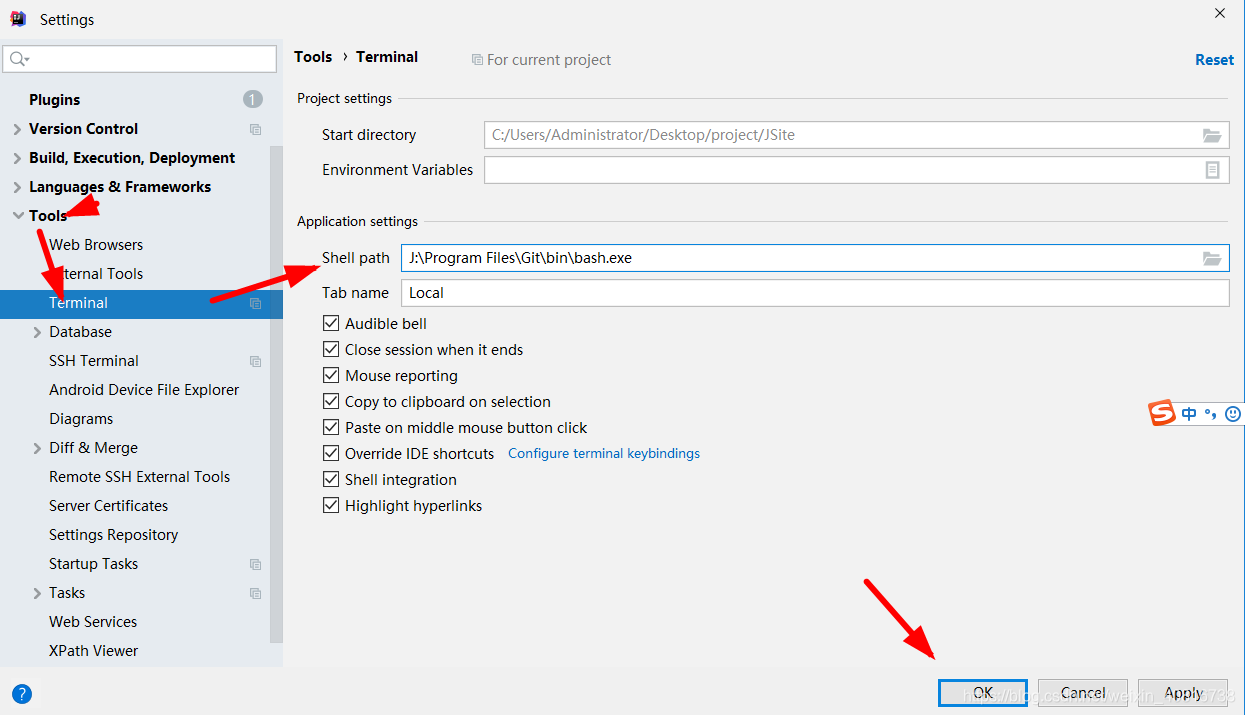This screenshot has width=1245, height=715.
Task: Click the search magnifier icon in settings
Action: click(x=19, y=59)
